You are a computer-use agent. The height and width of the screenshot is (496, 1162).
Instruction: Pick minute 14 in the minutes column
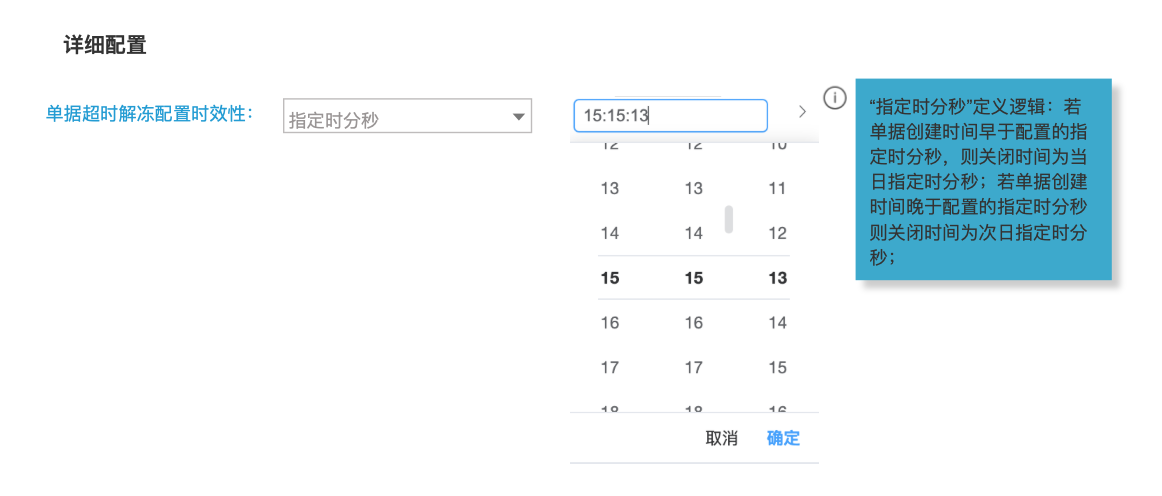click(693, 234)
